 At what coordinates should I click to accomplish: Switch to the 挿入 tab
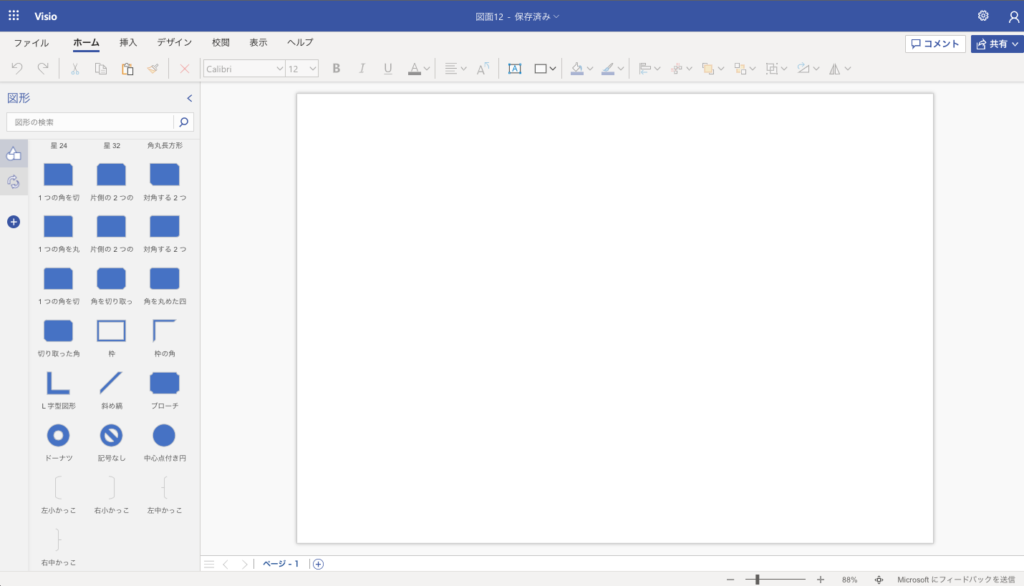pyautogui.click(x=128, y=43)
